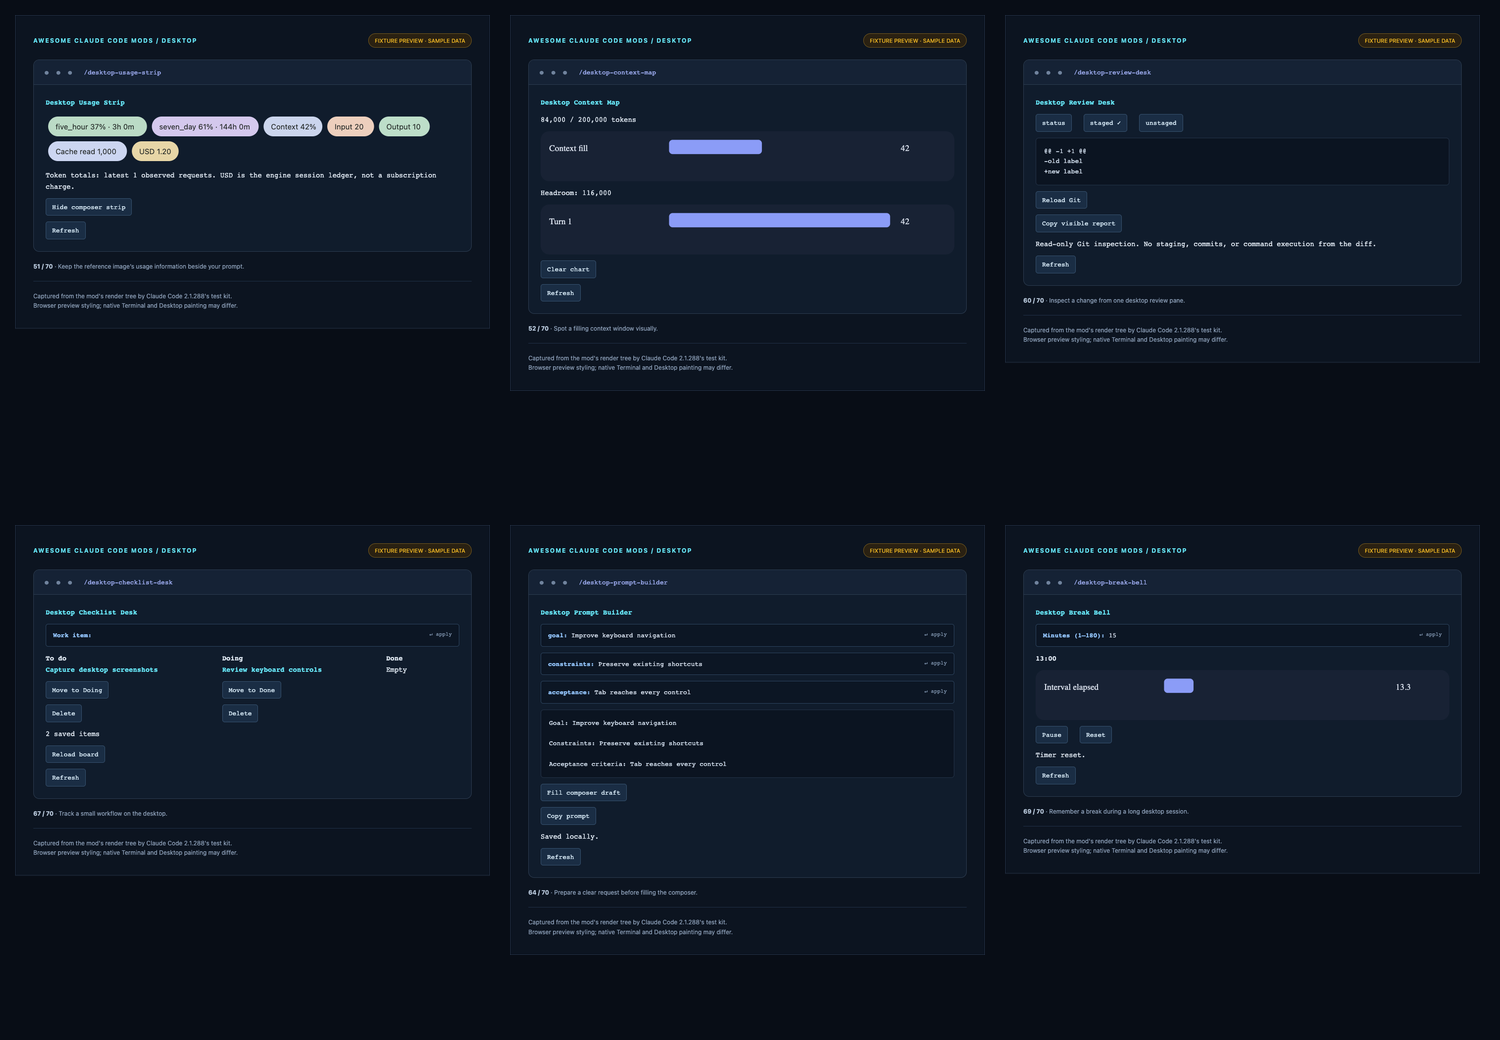Screen dimensions: 1500x1040
Task: Click Move to Doing button
Action: 77,690
